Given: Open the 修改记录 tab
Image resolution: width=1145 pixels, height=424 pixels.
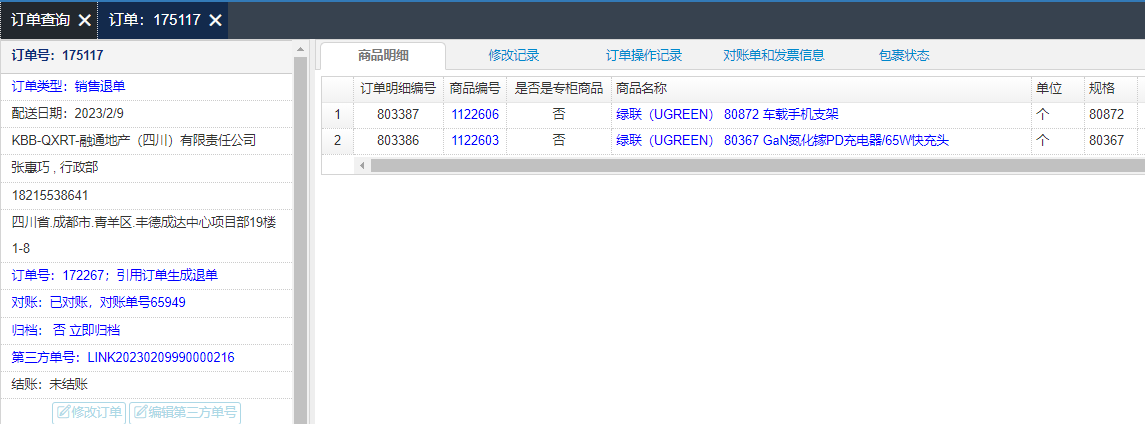Looking at the screenshot, I should click(x=514, y=55).
